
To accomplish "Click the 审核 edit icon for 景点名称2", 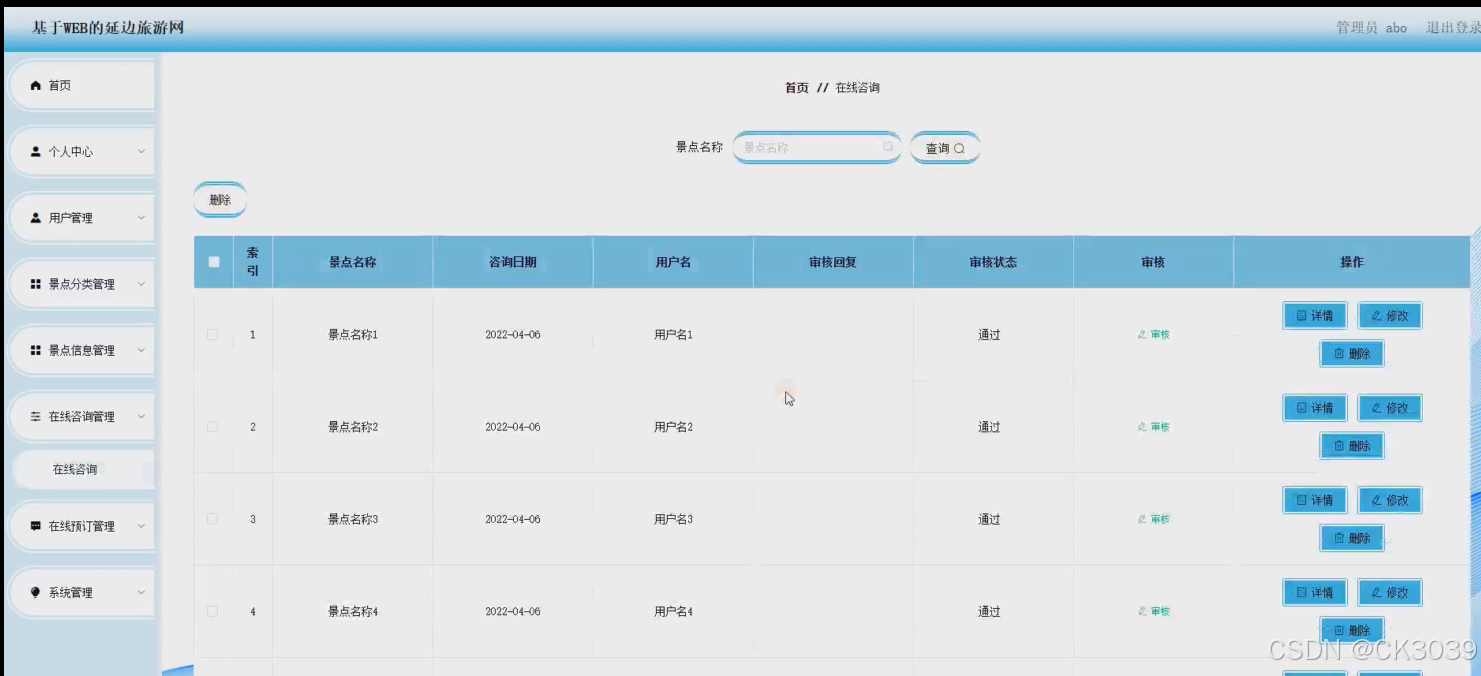I will coord(1142,427).
